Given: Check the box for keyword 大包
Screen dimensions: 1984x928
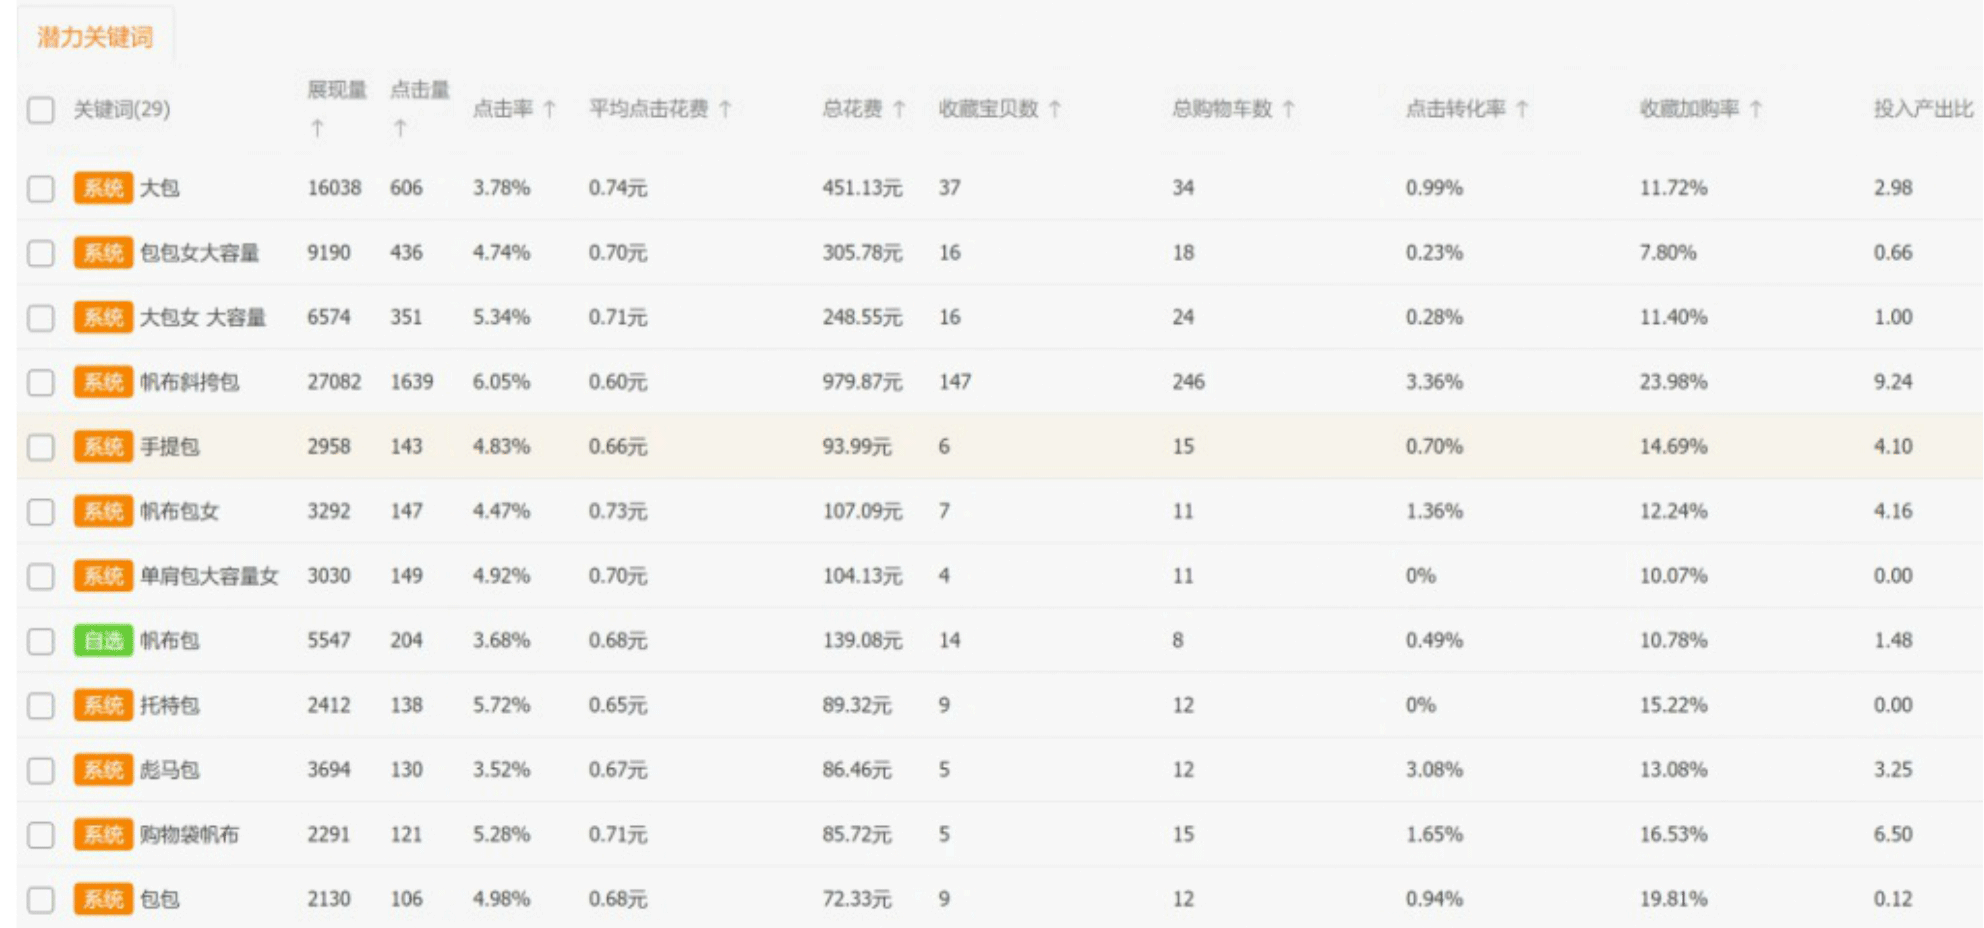Looking at the screenshot, I should point(41,188).
